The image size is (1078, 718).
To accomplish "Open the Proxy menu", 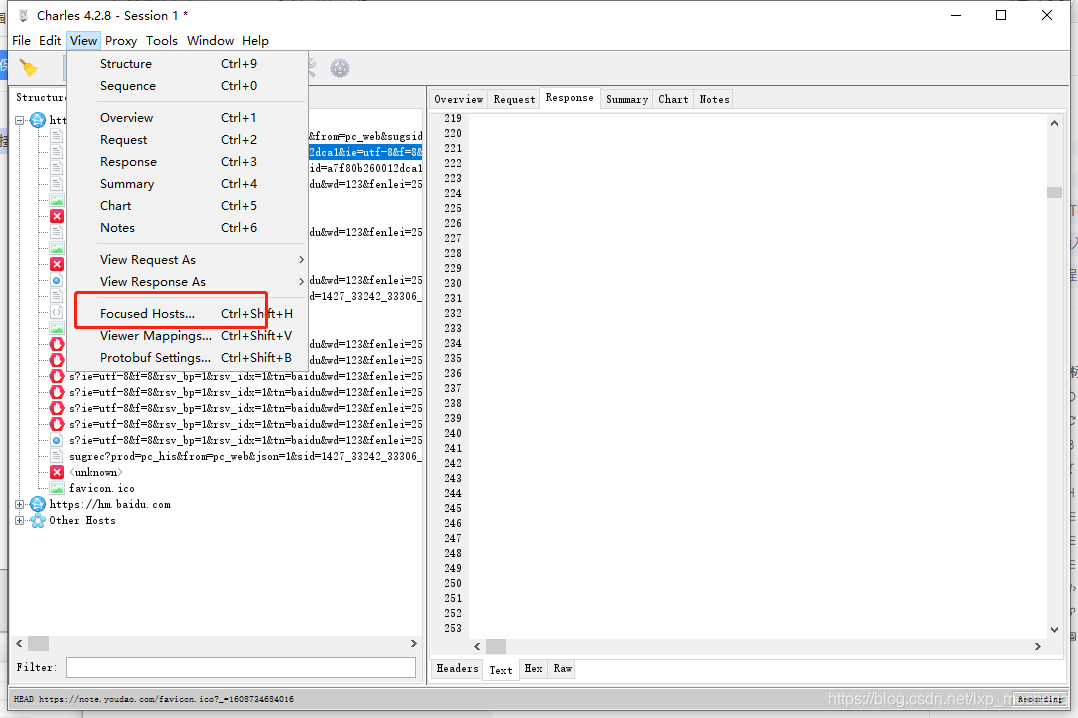I will point(121,41).
